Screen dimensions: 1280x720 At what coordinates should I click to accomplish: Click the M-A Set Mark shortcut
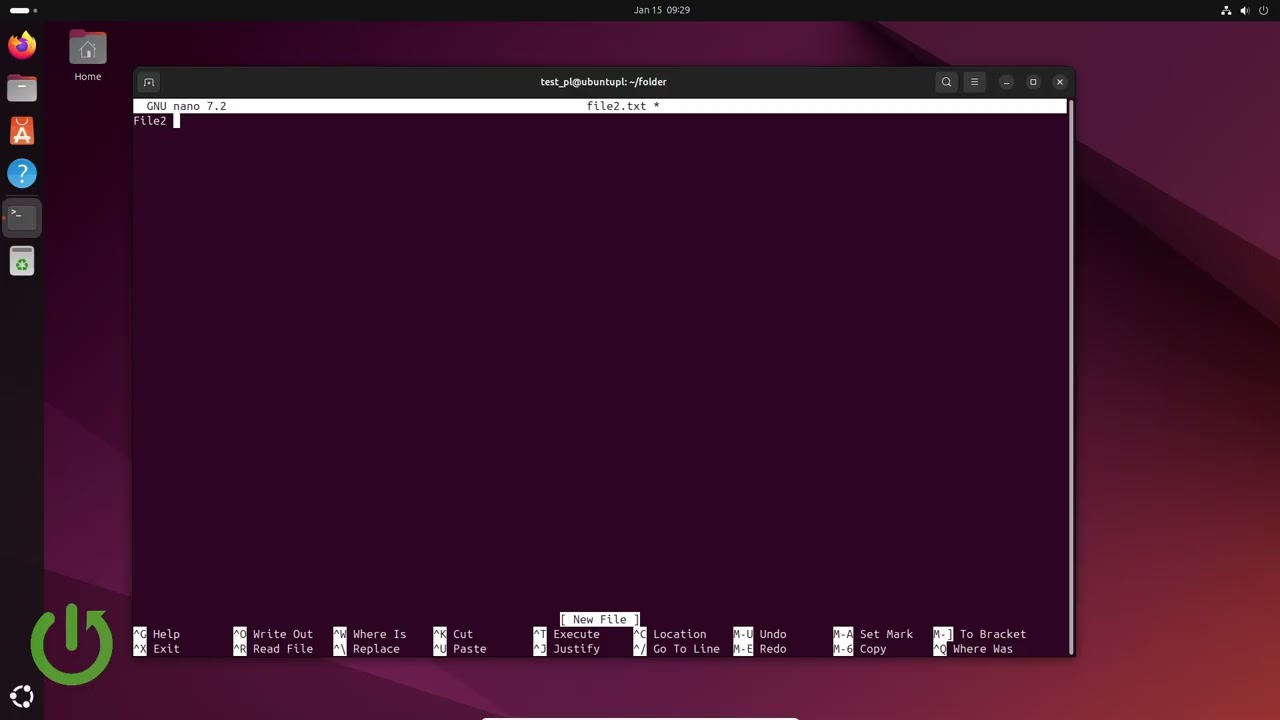click(873, 634)
